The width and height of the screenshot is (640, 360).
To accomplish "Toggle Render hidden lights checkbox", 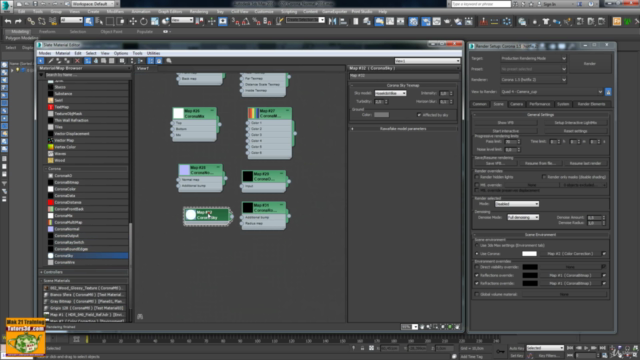I will pos(477,177).
